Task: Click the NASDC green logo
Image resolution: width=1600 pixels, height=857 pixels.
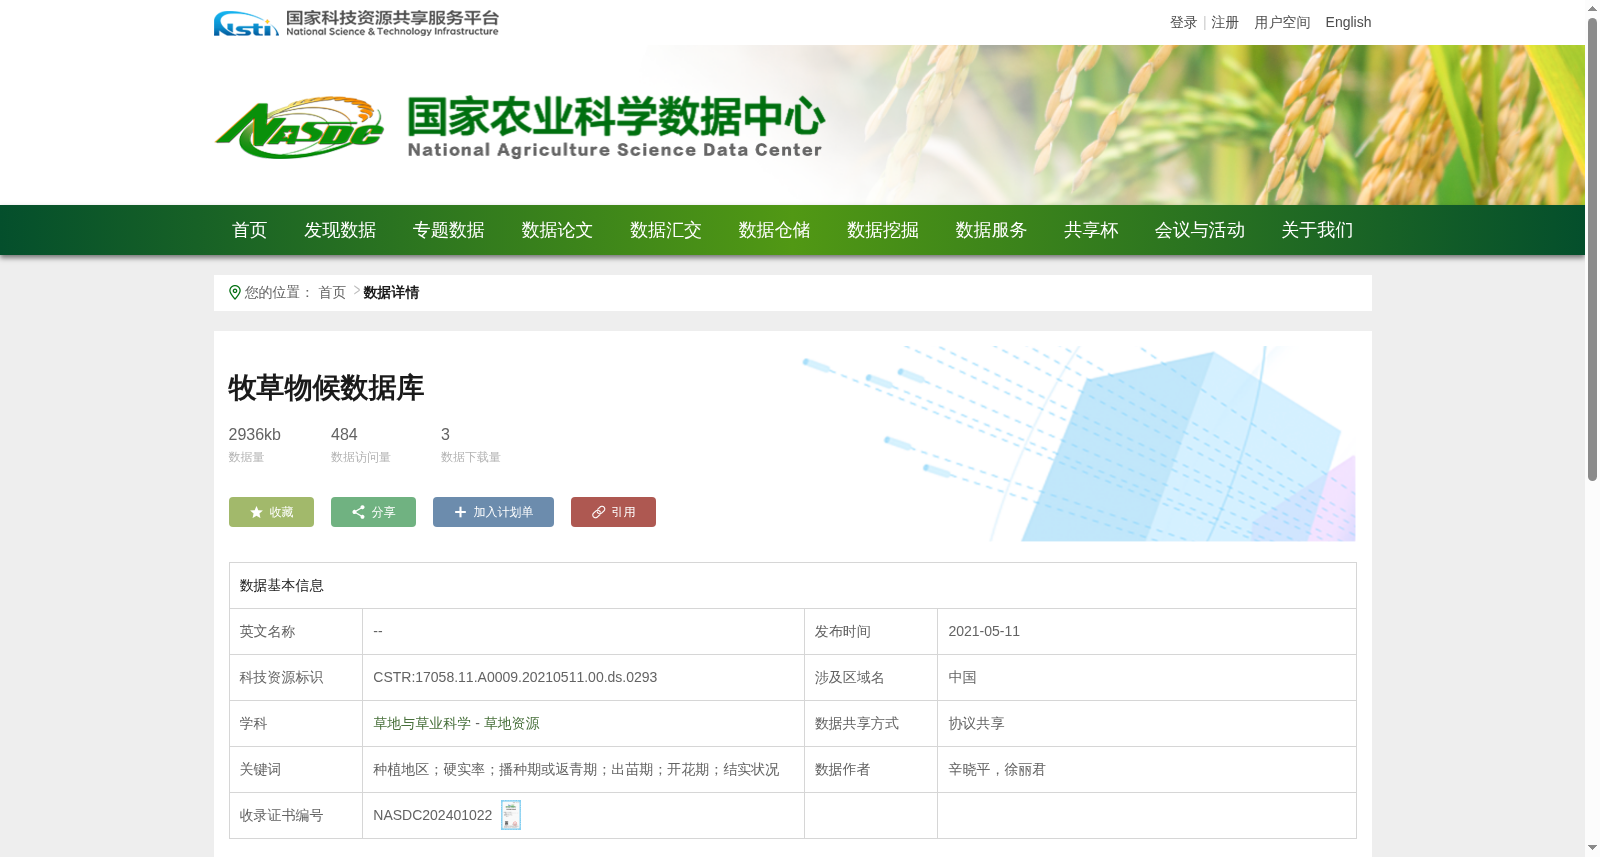Action: click(x=299, y=127)
